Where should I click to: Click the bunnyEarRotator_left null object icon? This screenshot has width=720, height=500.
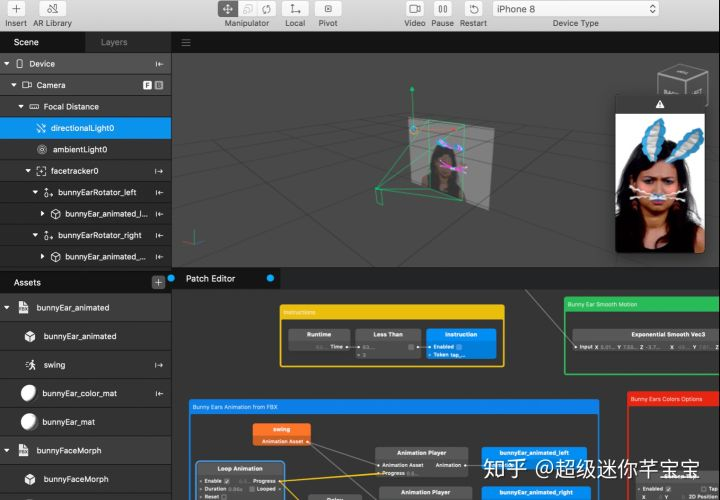click(48, 193)
